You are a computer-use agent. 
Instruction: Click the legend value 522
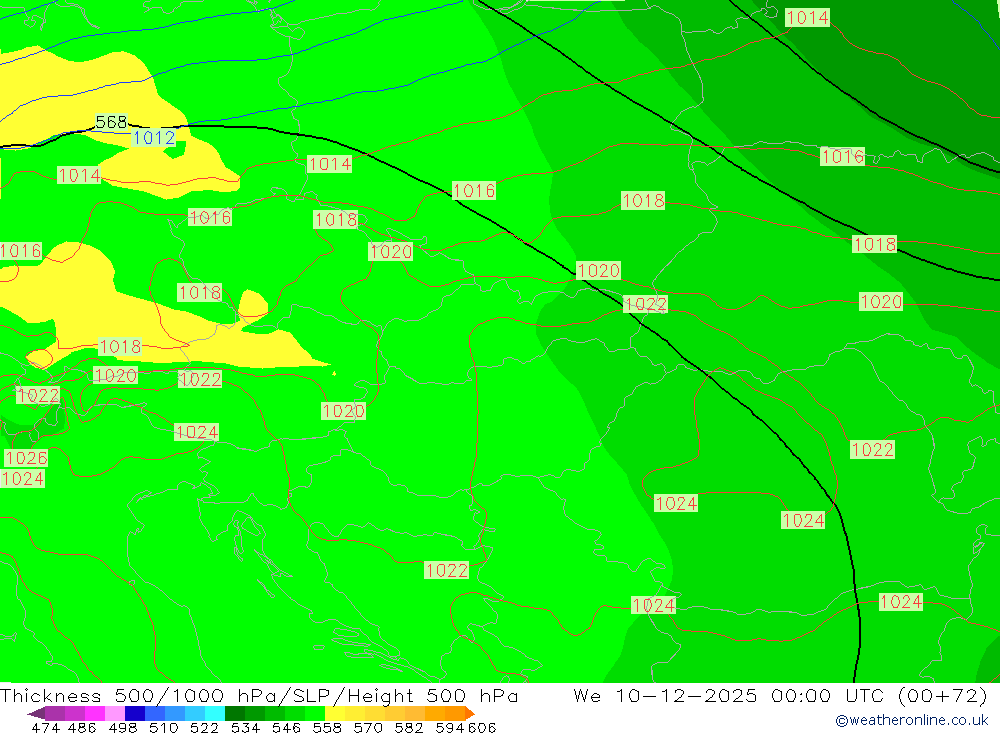point(204,727)
